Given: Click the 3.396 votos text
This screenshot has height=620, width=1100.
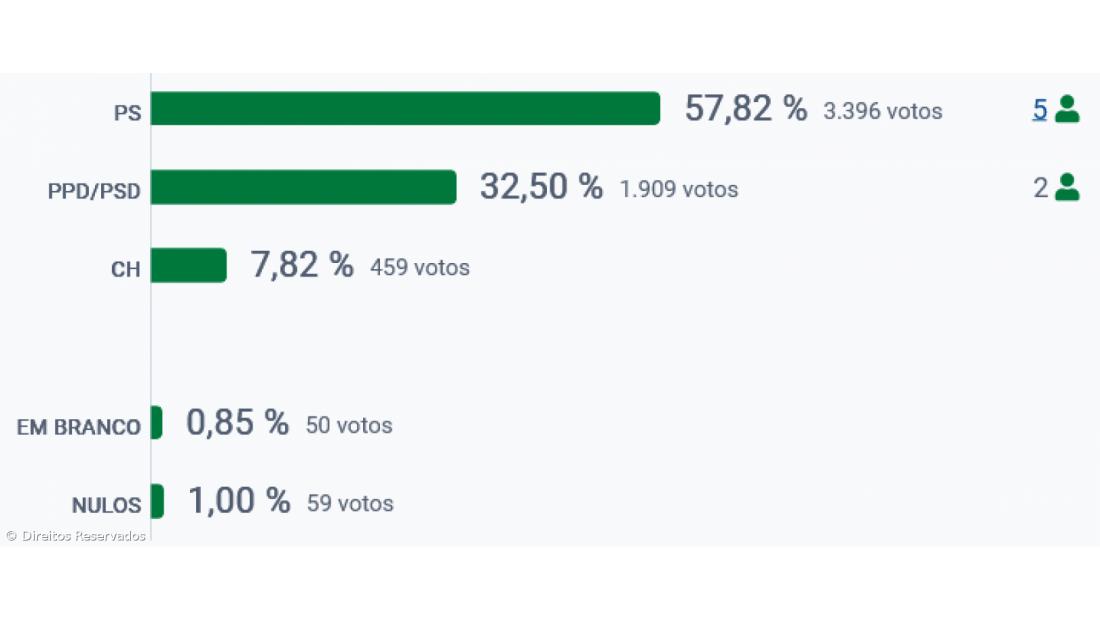Looking at the screenshot, I should point(882,111).
